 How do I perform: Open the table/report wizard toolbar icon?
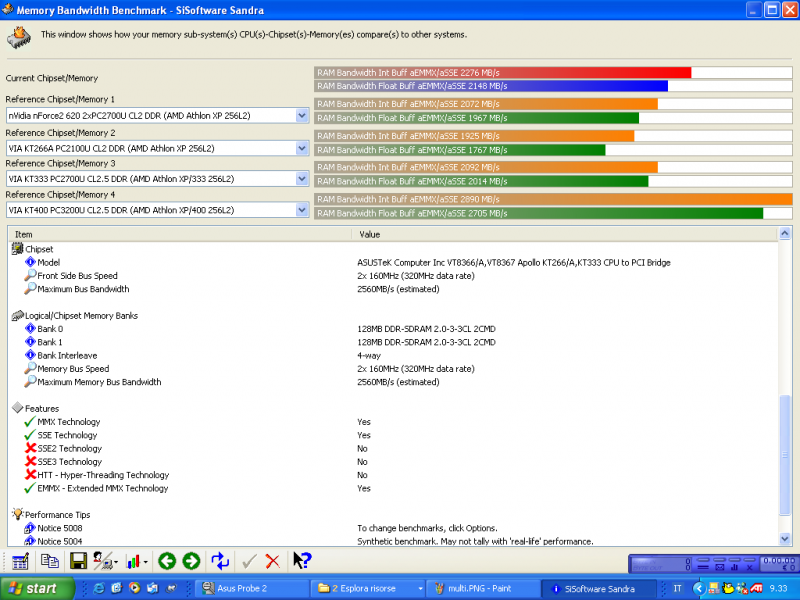click(x=20, y=562)
